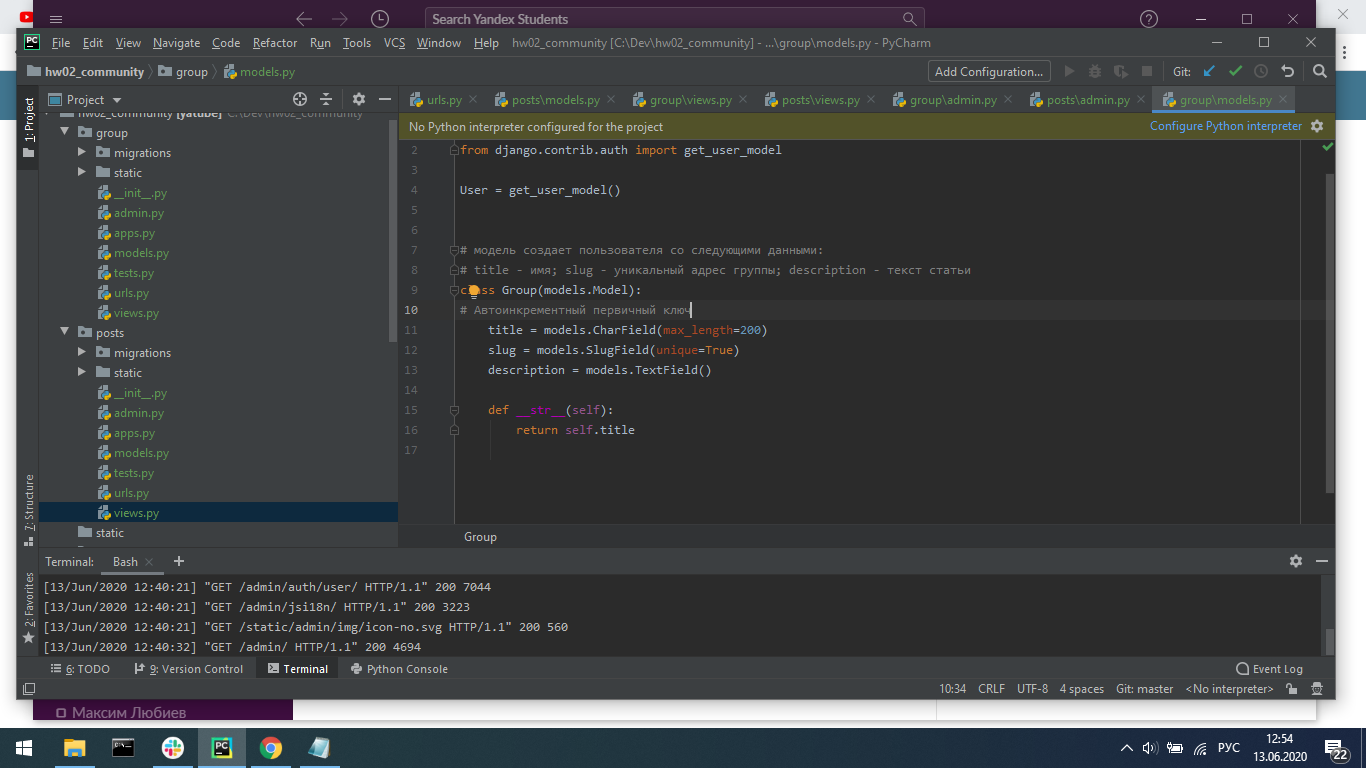Open the Terminal panel settings gear
Viewport: 1366px width, 768px height.
click(1296, 561)
